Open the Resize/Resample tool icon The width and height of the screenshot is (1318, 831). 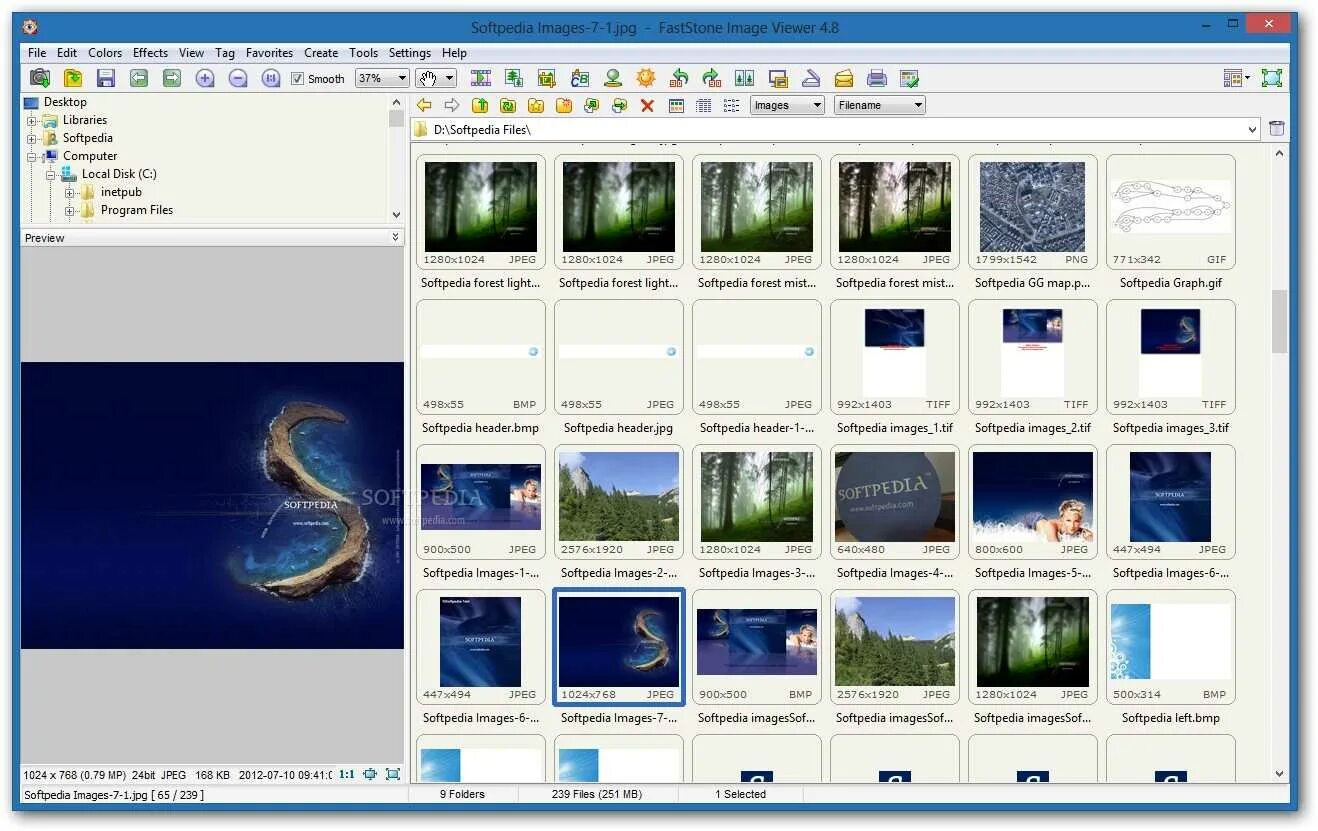point(514,78)
